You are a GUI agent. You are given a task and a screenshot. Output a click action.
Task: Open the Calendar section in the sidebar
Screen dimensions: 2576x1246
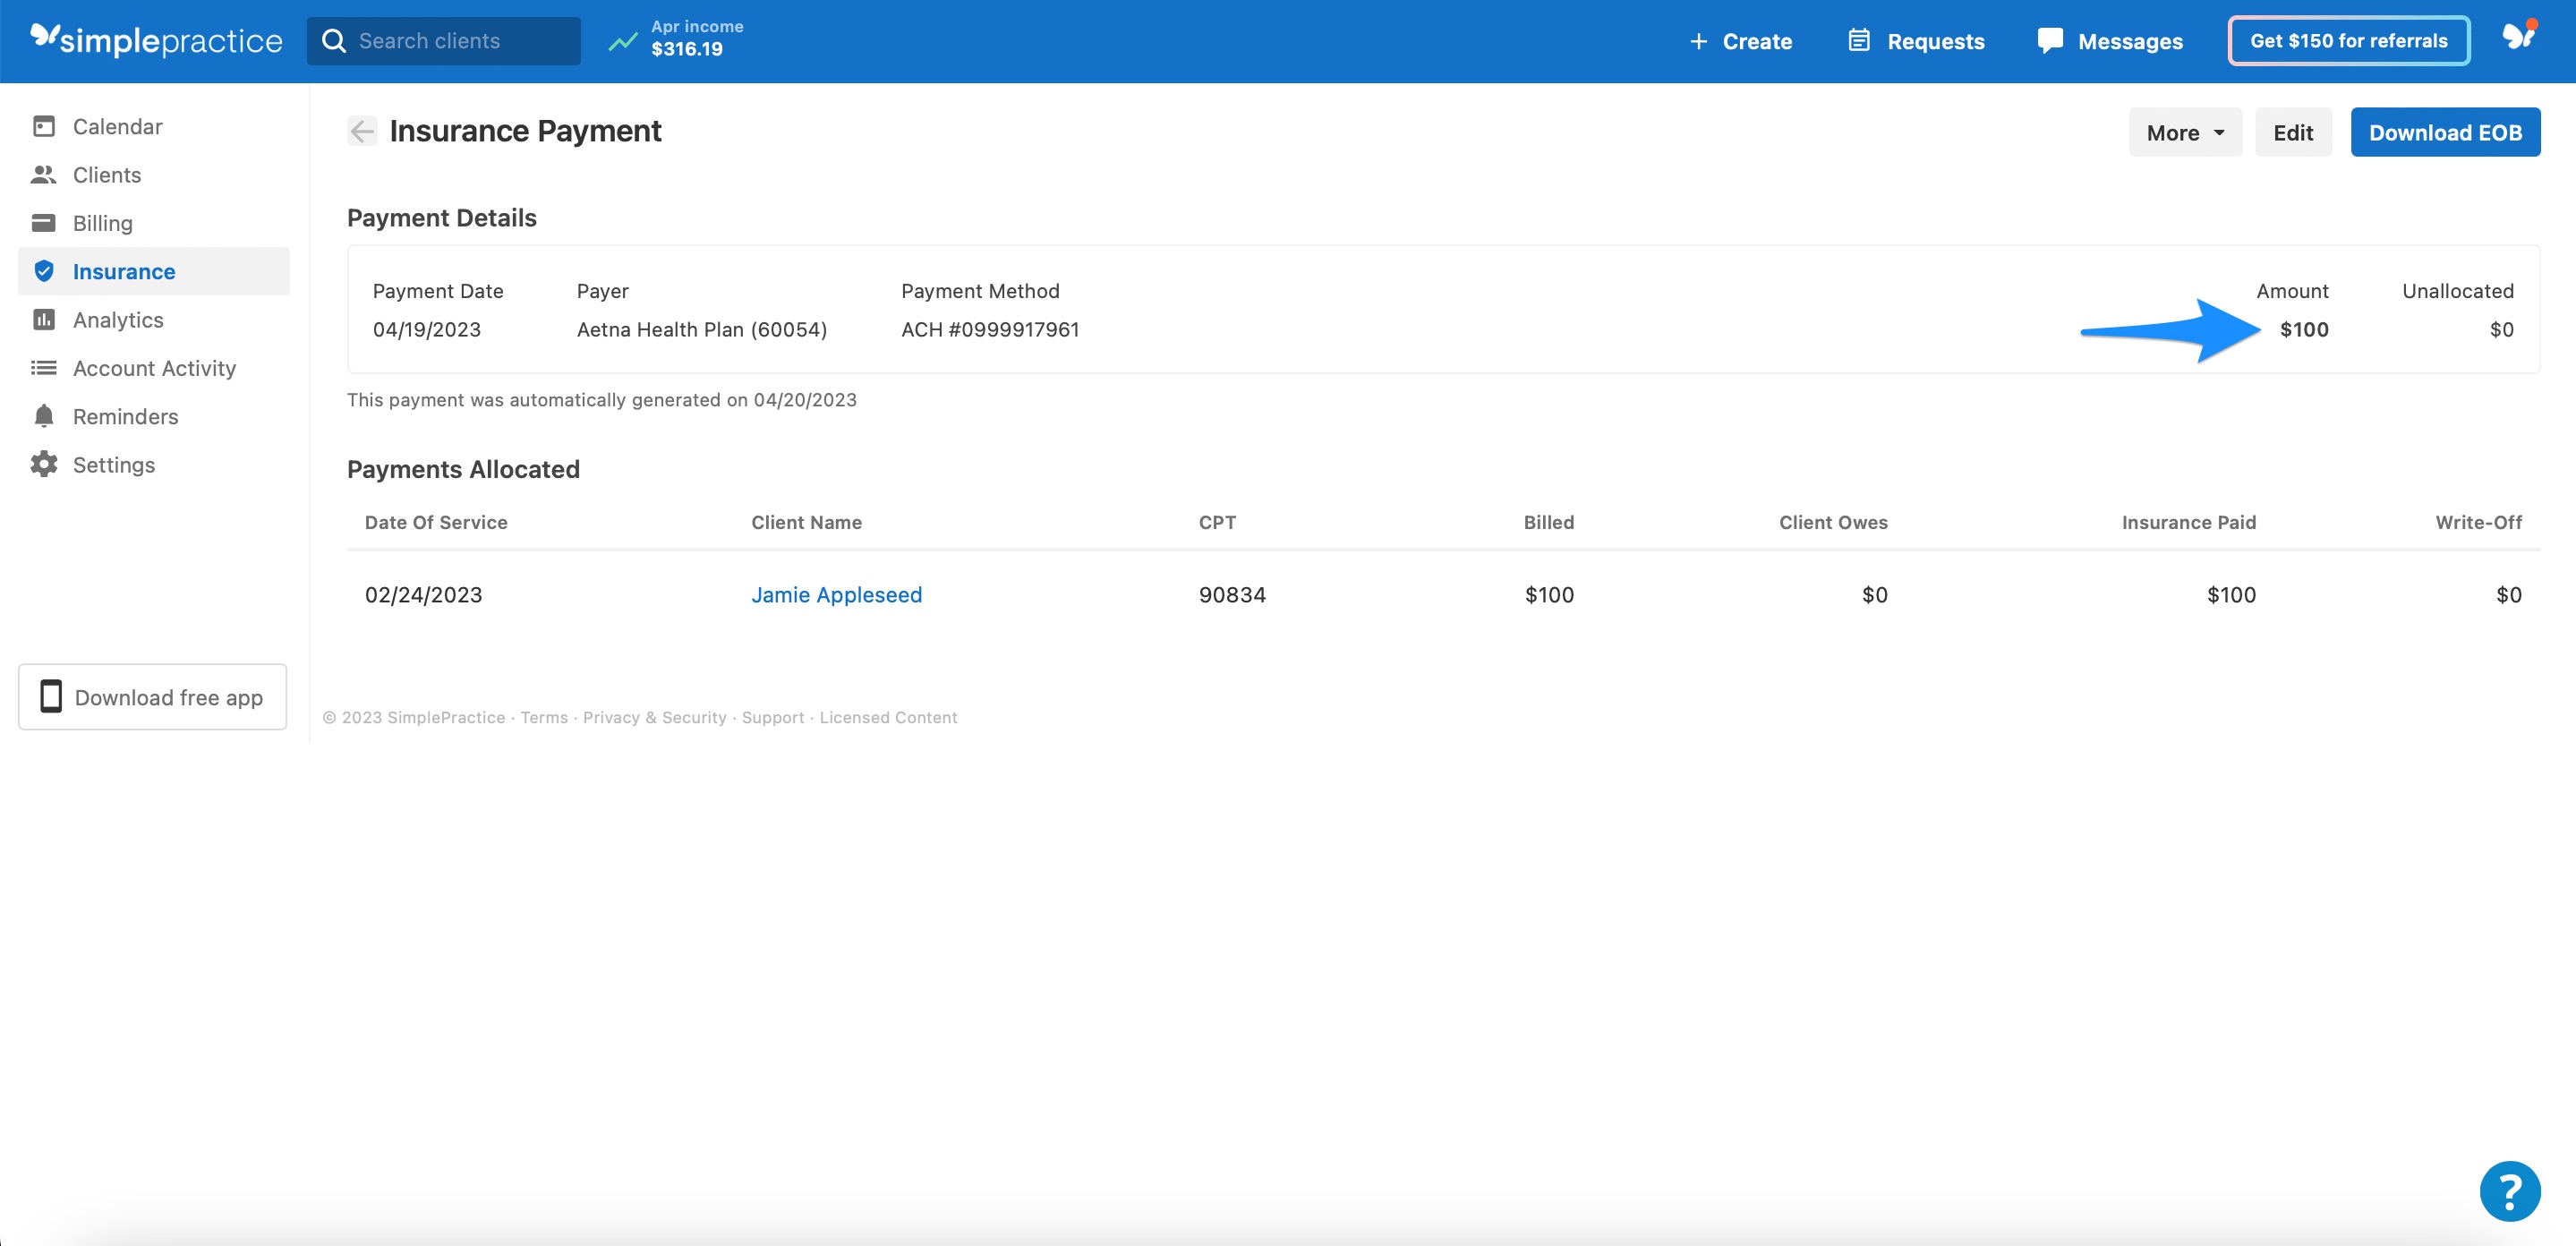point(117,126)
